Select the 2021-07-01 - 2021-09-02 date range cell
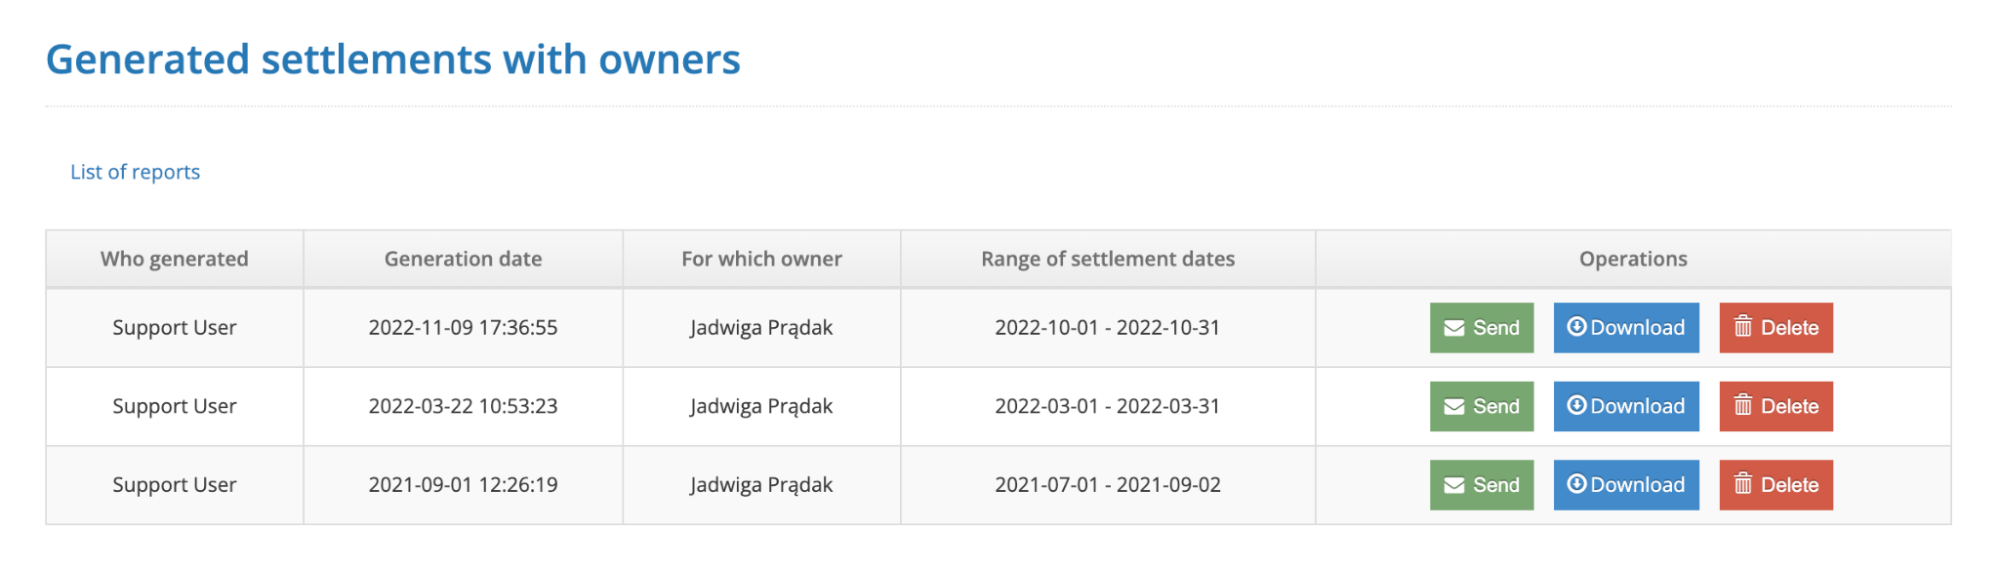The width and height of the screenshot is (1999, 588). tap(1107, 485)
